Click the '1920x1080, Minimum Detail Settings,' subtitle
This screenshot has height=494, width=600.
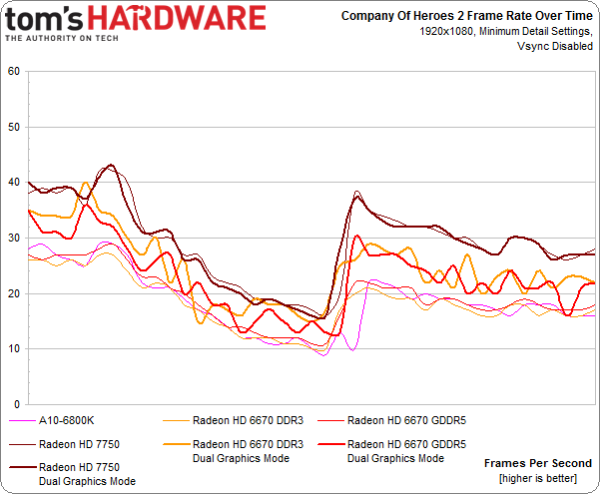[506, 31]
